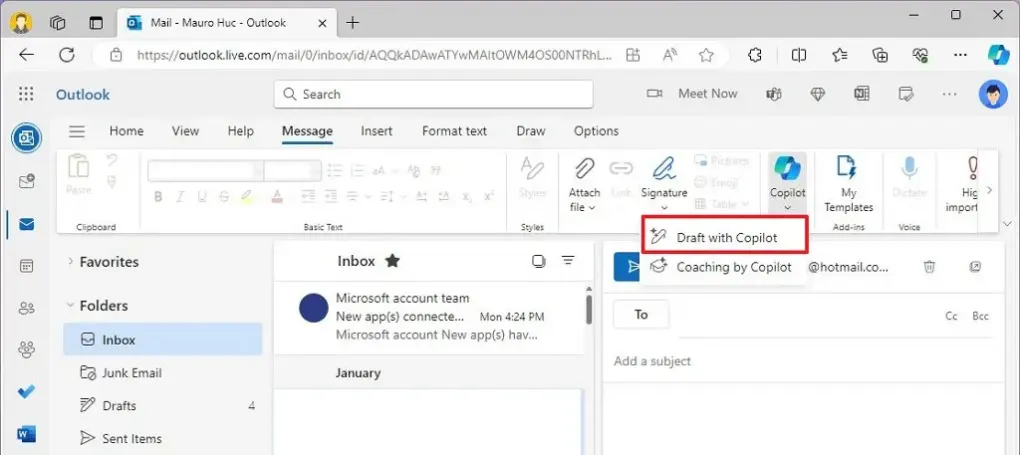Click the Add a subject field
The width and height of the screenshot is (1020, 455).
[803, 361]
